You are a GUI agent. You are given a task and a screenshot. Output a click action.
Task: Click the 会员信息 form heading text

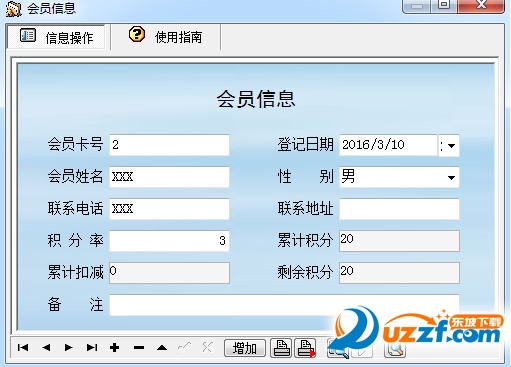[256, 99]
